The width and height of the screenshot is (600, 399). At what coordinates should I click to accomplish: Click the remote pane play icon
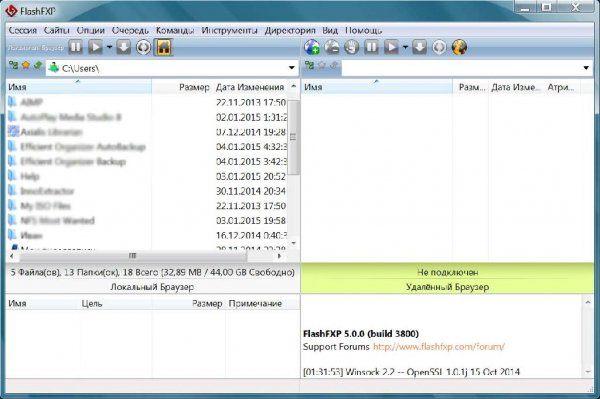[x=391, y=47]
